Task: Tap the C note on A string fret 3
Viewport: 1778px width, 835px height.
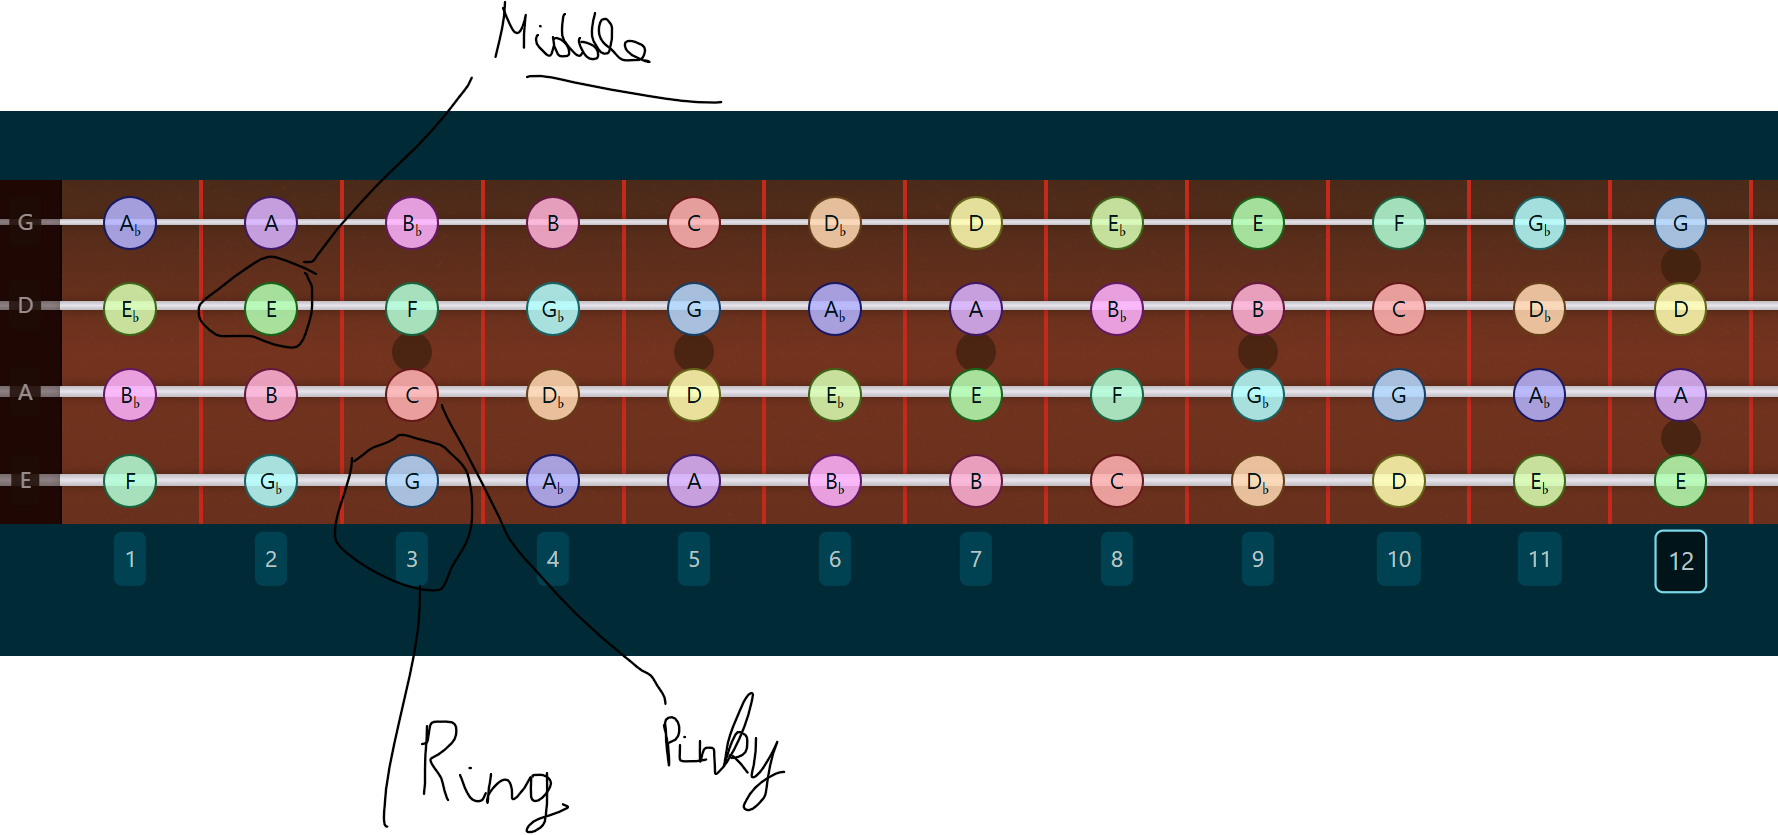Action: [412, 395]
